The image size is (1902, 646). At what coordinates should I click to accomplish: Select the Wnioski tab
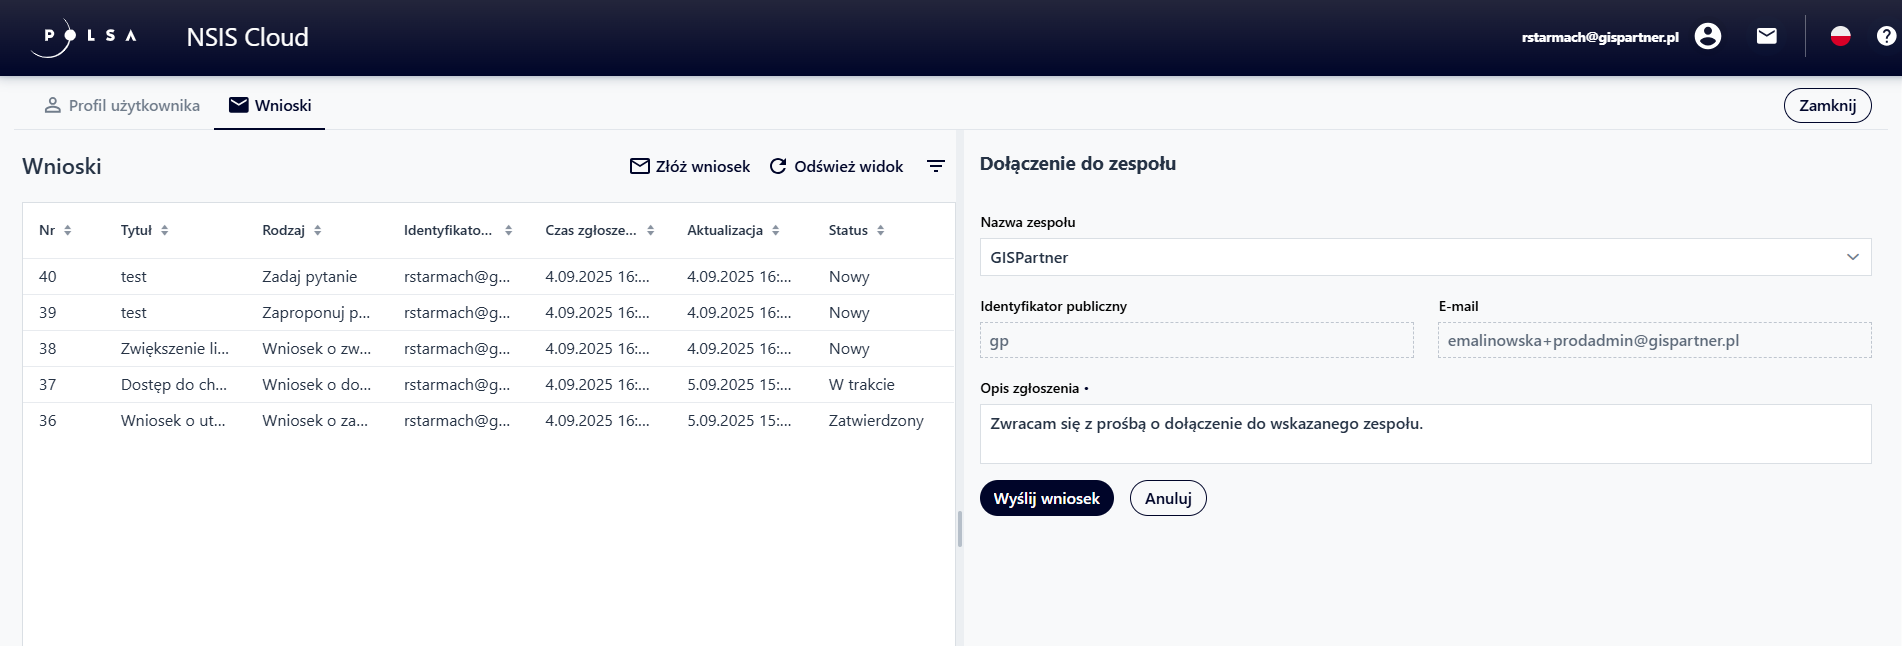[270, 106]
